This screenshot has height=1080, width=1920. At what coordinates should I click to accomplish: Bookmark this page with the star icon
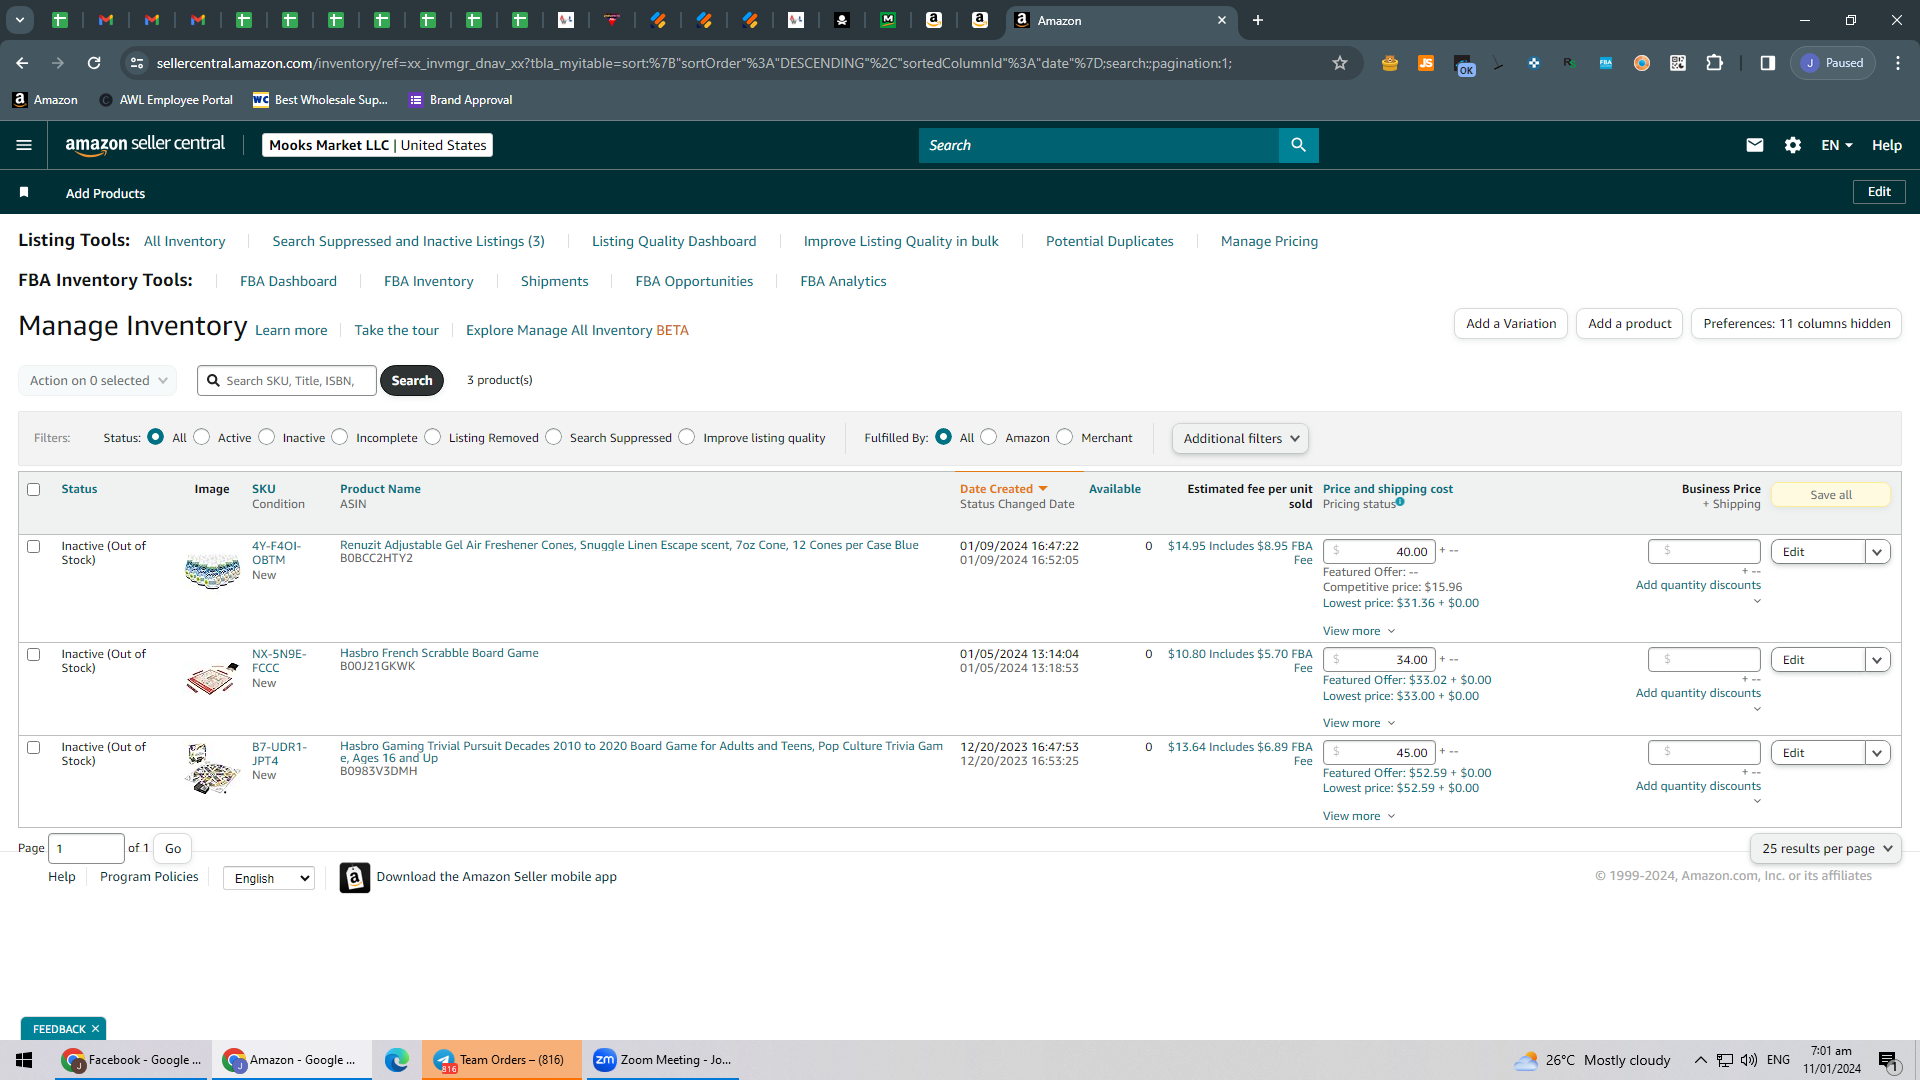pyautogui.click(x=1340, y=63)
